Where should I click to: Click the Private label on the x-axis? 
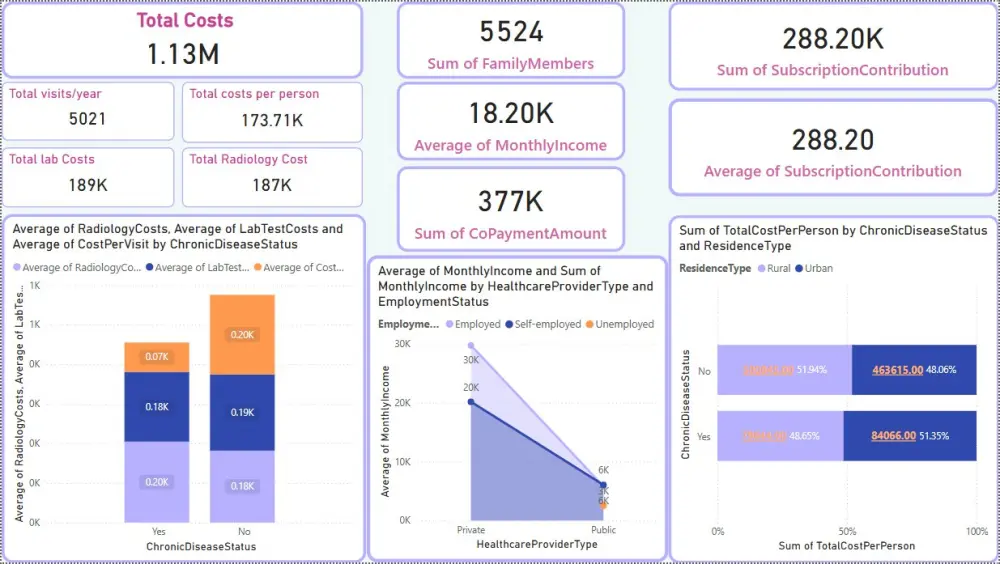(x=471, y=530)
